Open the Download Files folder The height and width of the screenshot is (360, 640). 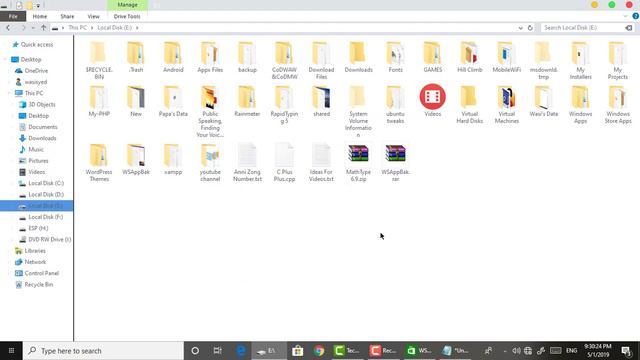point(321,61)
